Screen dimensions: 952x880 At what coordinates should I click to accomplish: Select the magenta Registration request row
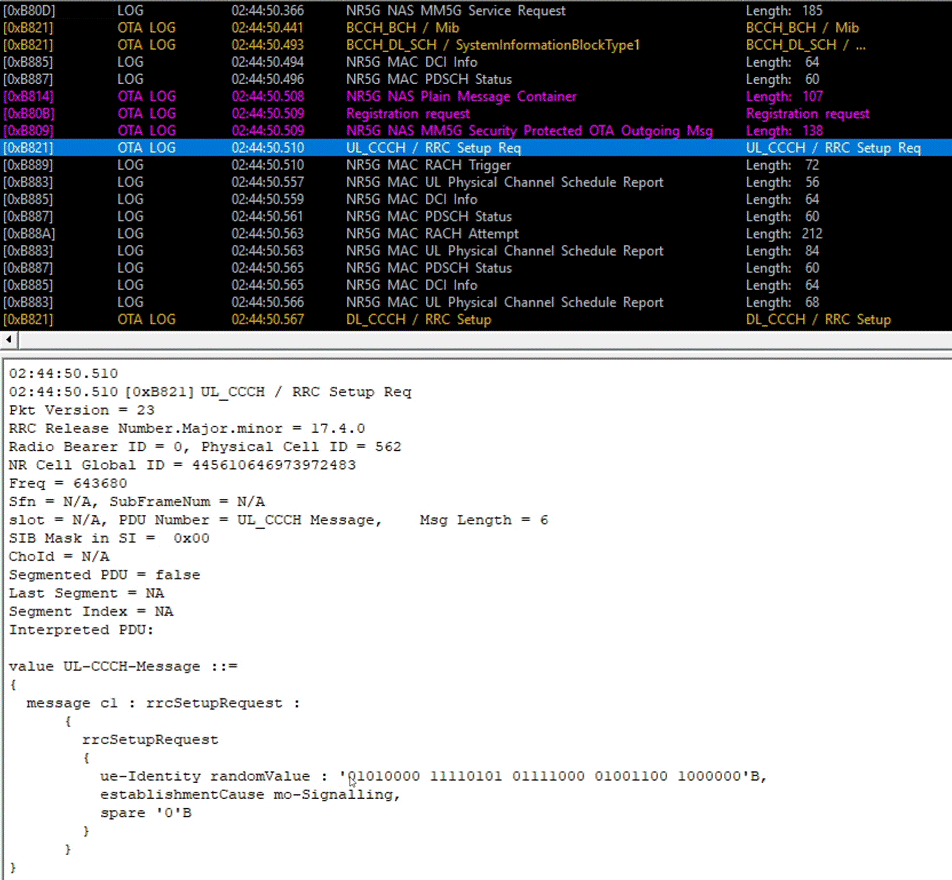476,113
